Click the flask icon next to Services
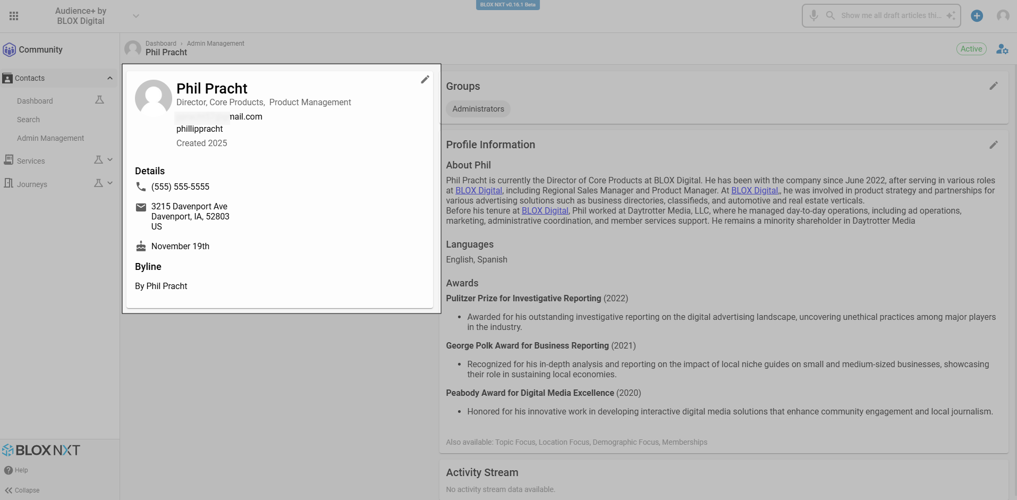Image resolution: width=1017 pixels, height=500 pixels. (99, 160)
